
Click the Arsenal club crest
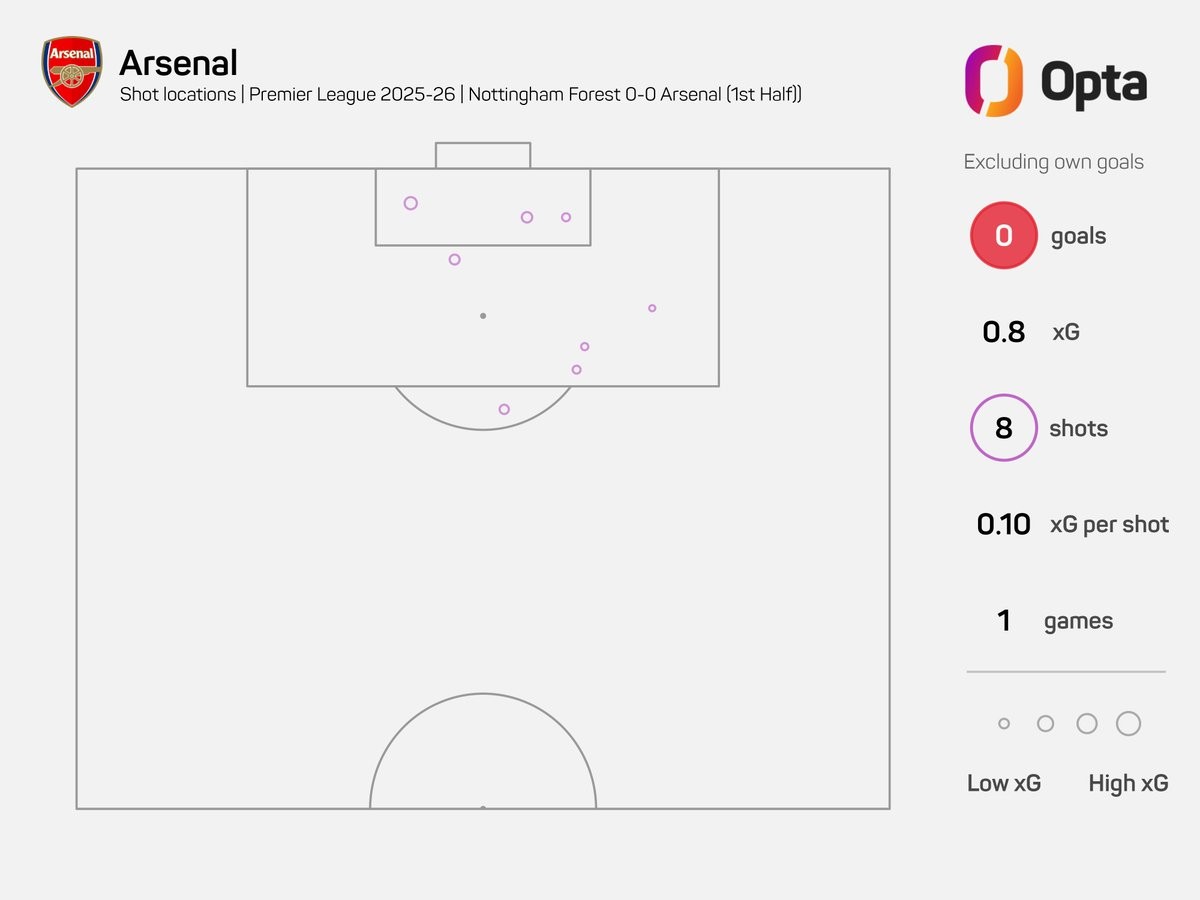pos(71,73)
